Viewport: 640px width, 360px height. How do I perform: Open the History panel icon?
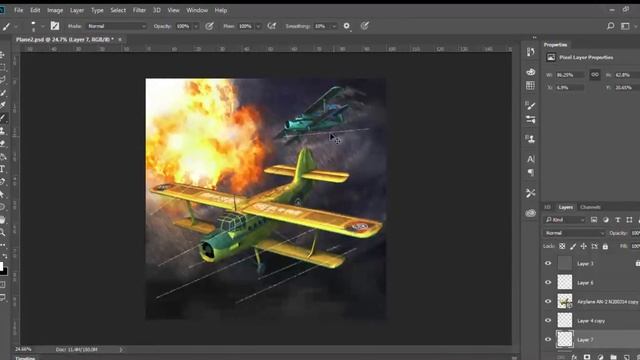[531, 52]
